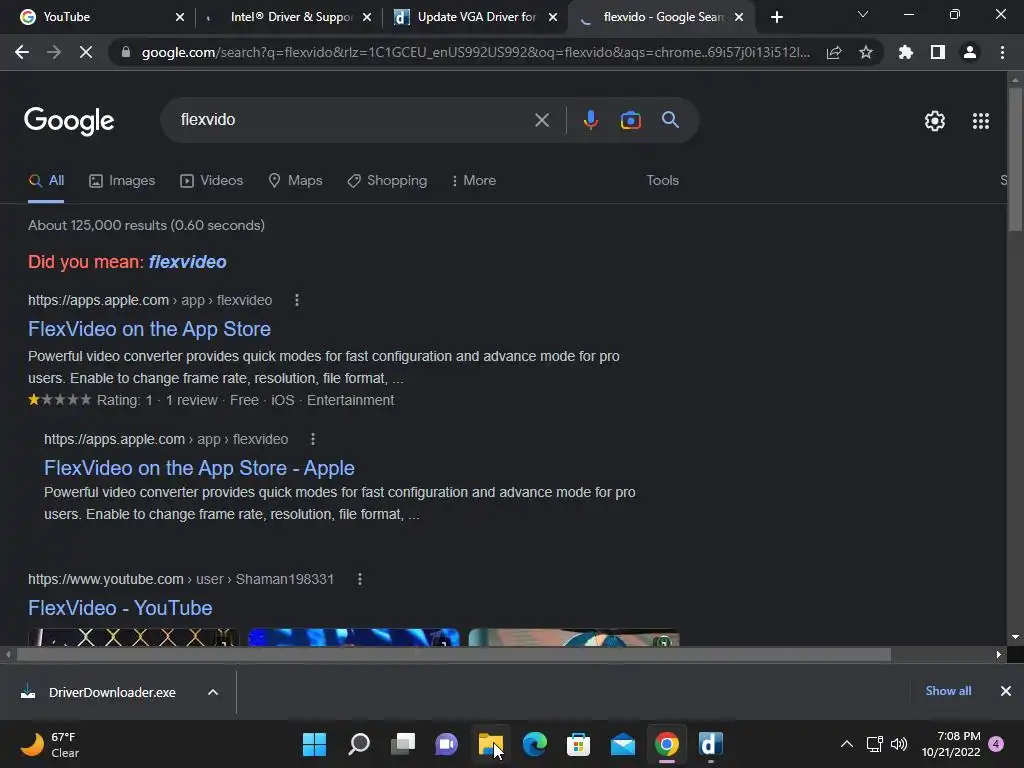Click the vertical page scrollbar thumb
The image size is (1024, 768).
(x=1015, y=159)
